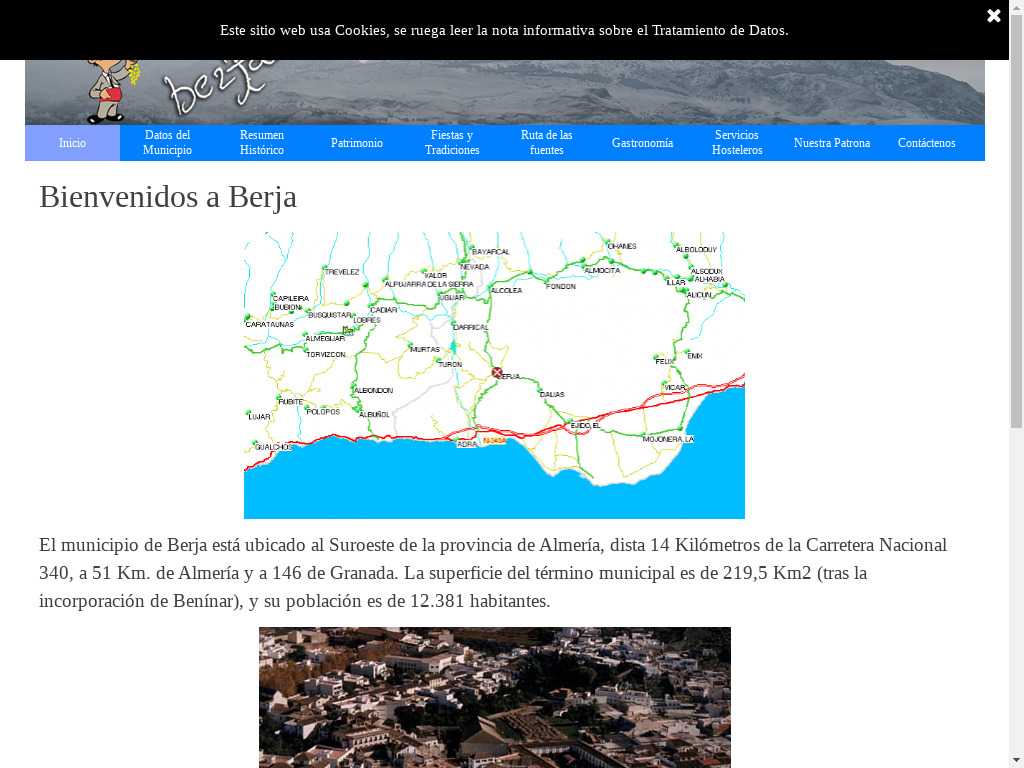
Task: Open the Gastronomía section
Action: (x=642, y=143)
